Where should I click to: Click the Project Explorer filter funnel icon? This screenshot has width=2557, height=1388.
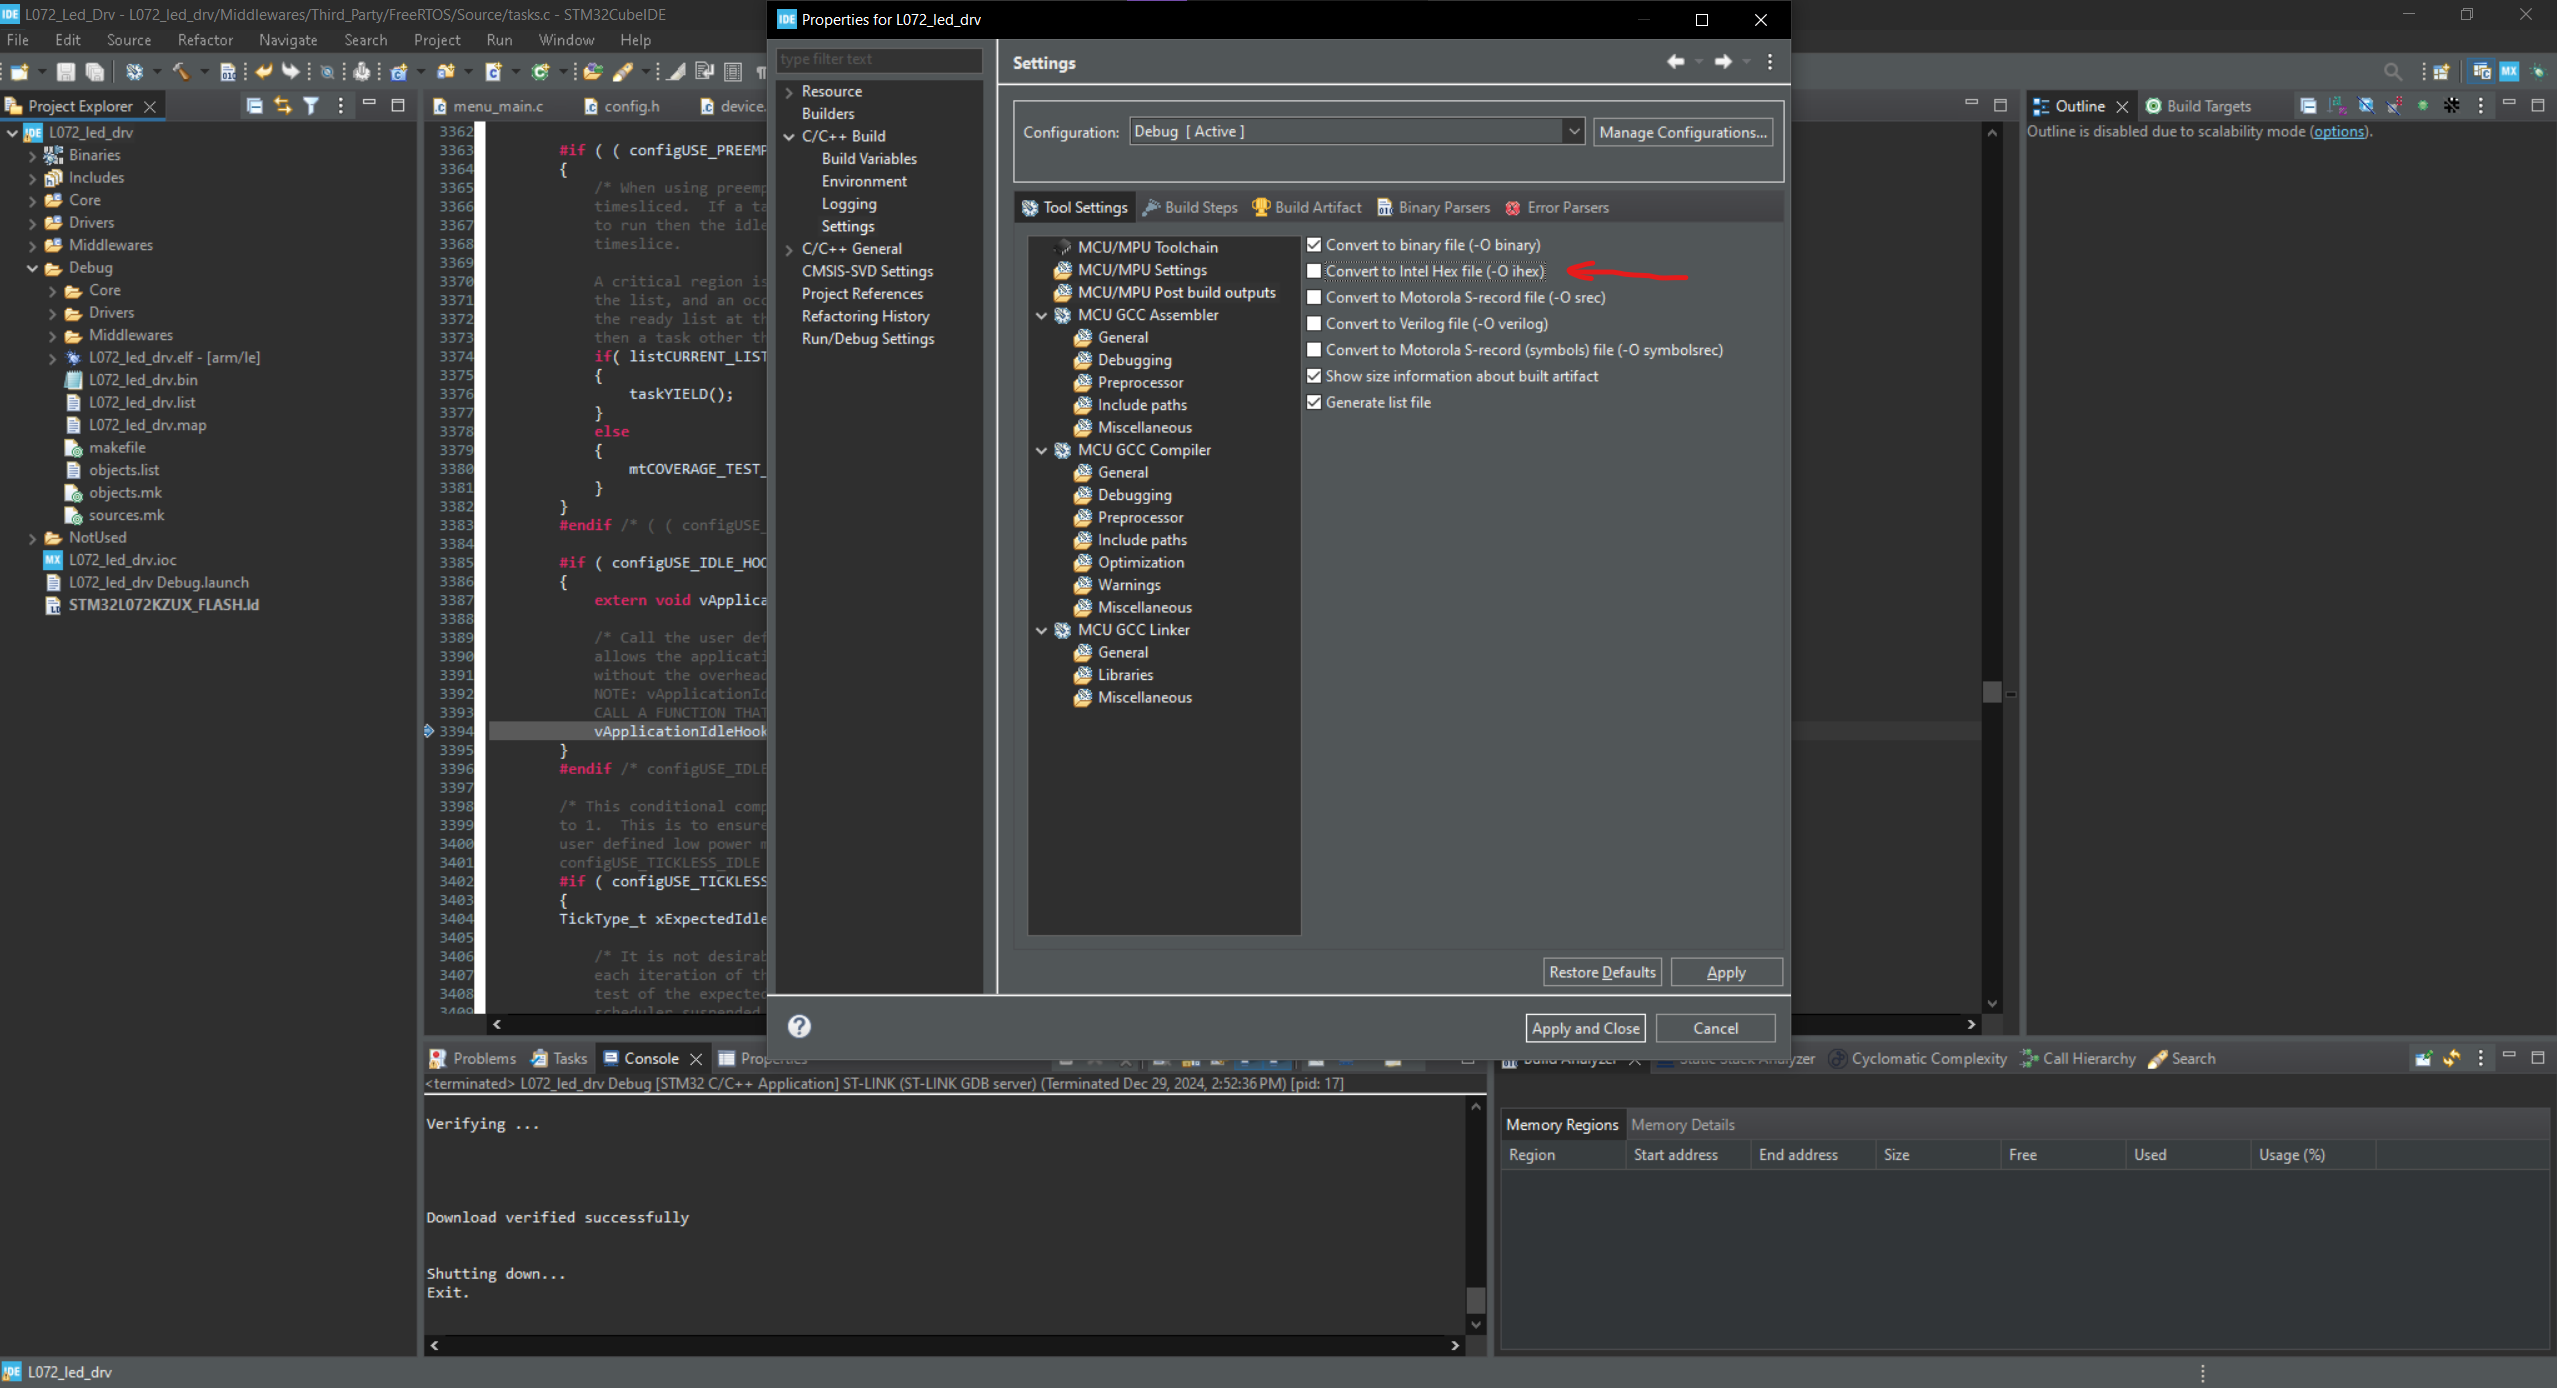(x=311, y=106)
